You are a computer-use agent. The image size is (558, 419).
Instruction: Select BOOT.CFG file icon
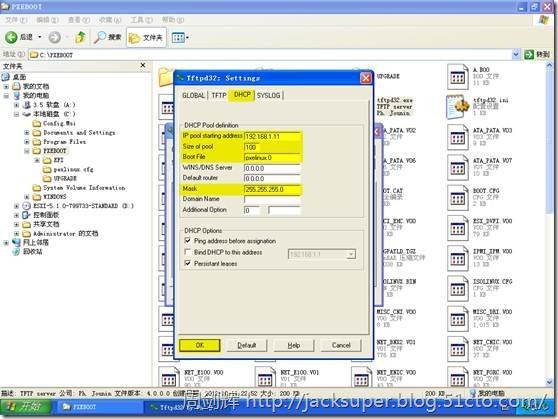click(458, 198)
